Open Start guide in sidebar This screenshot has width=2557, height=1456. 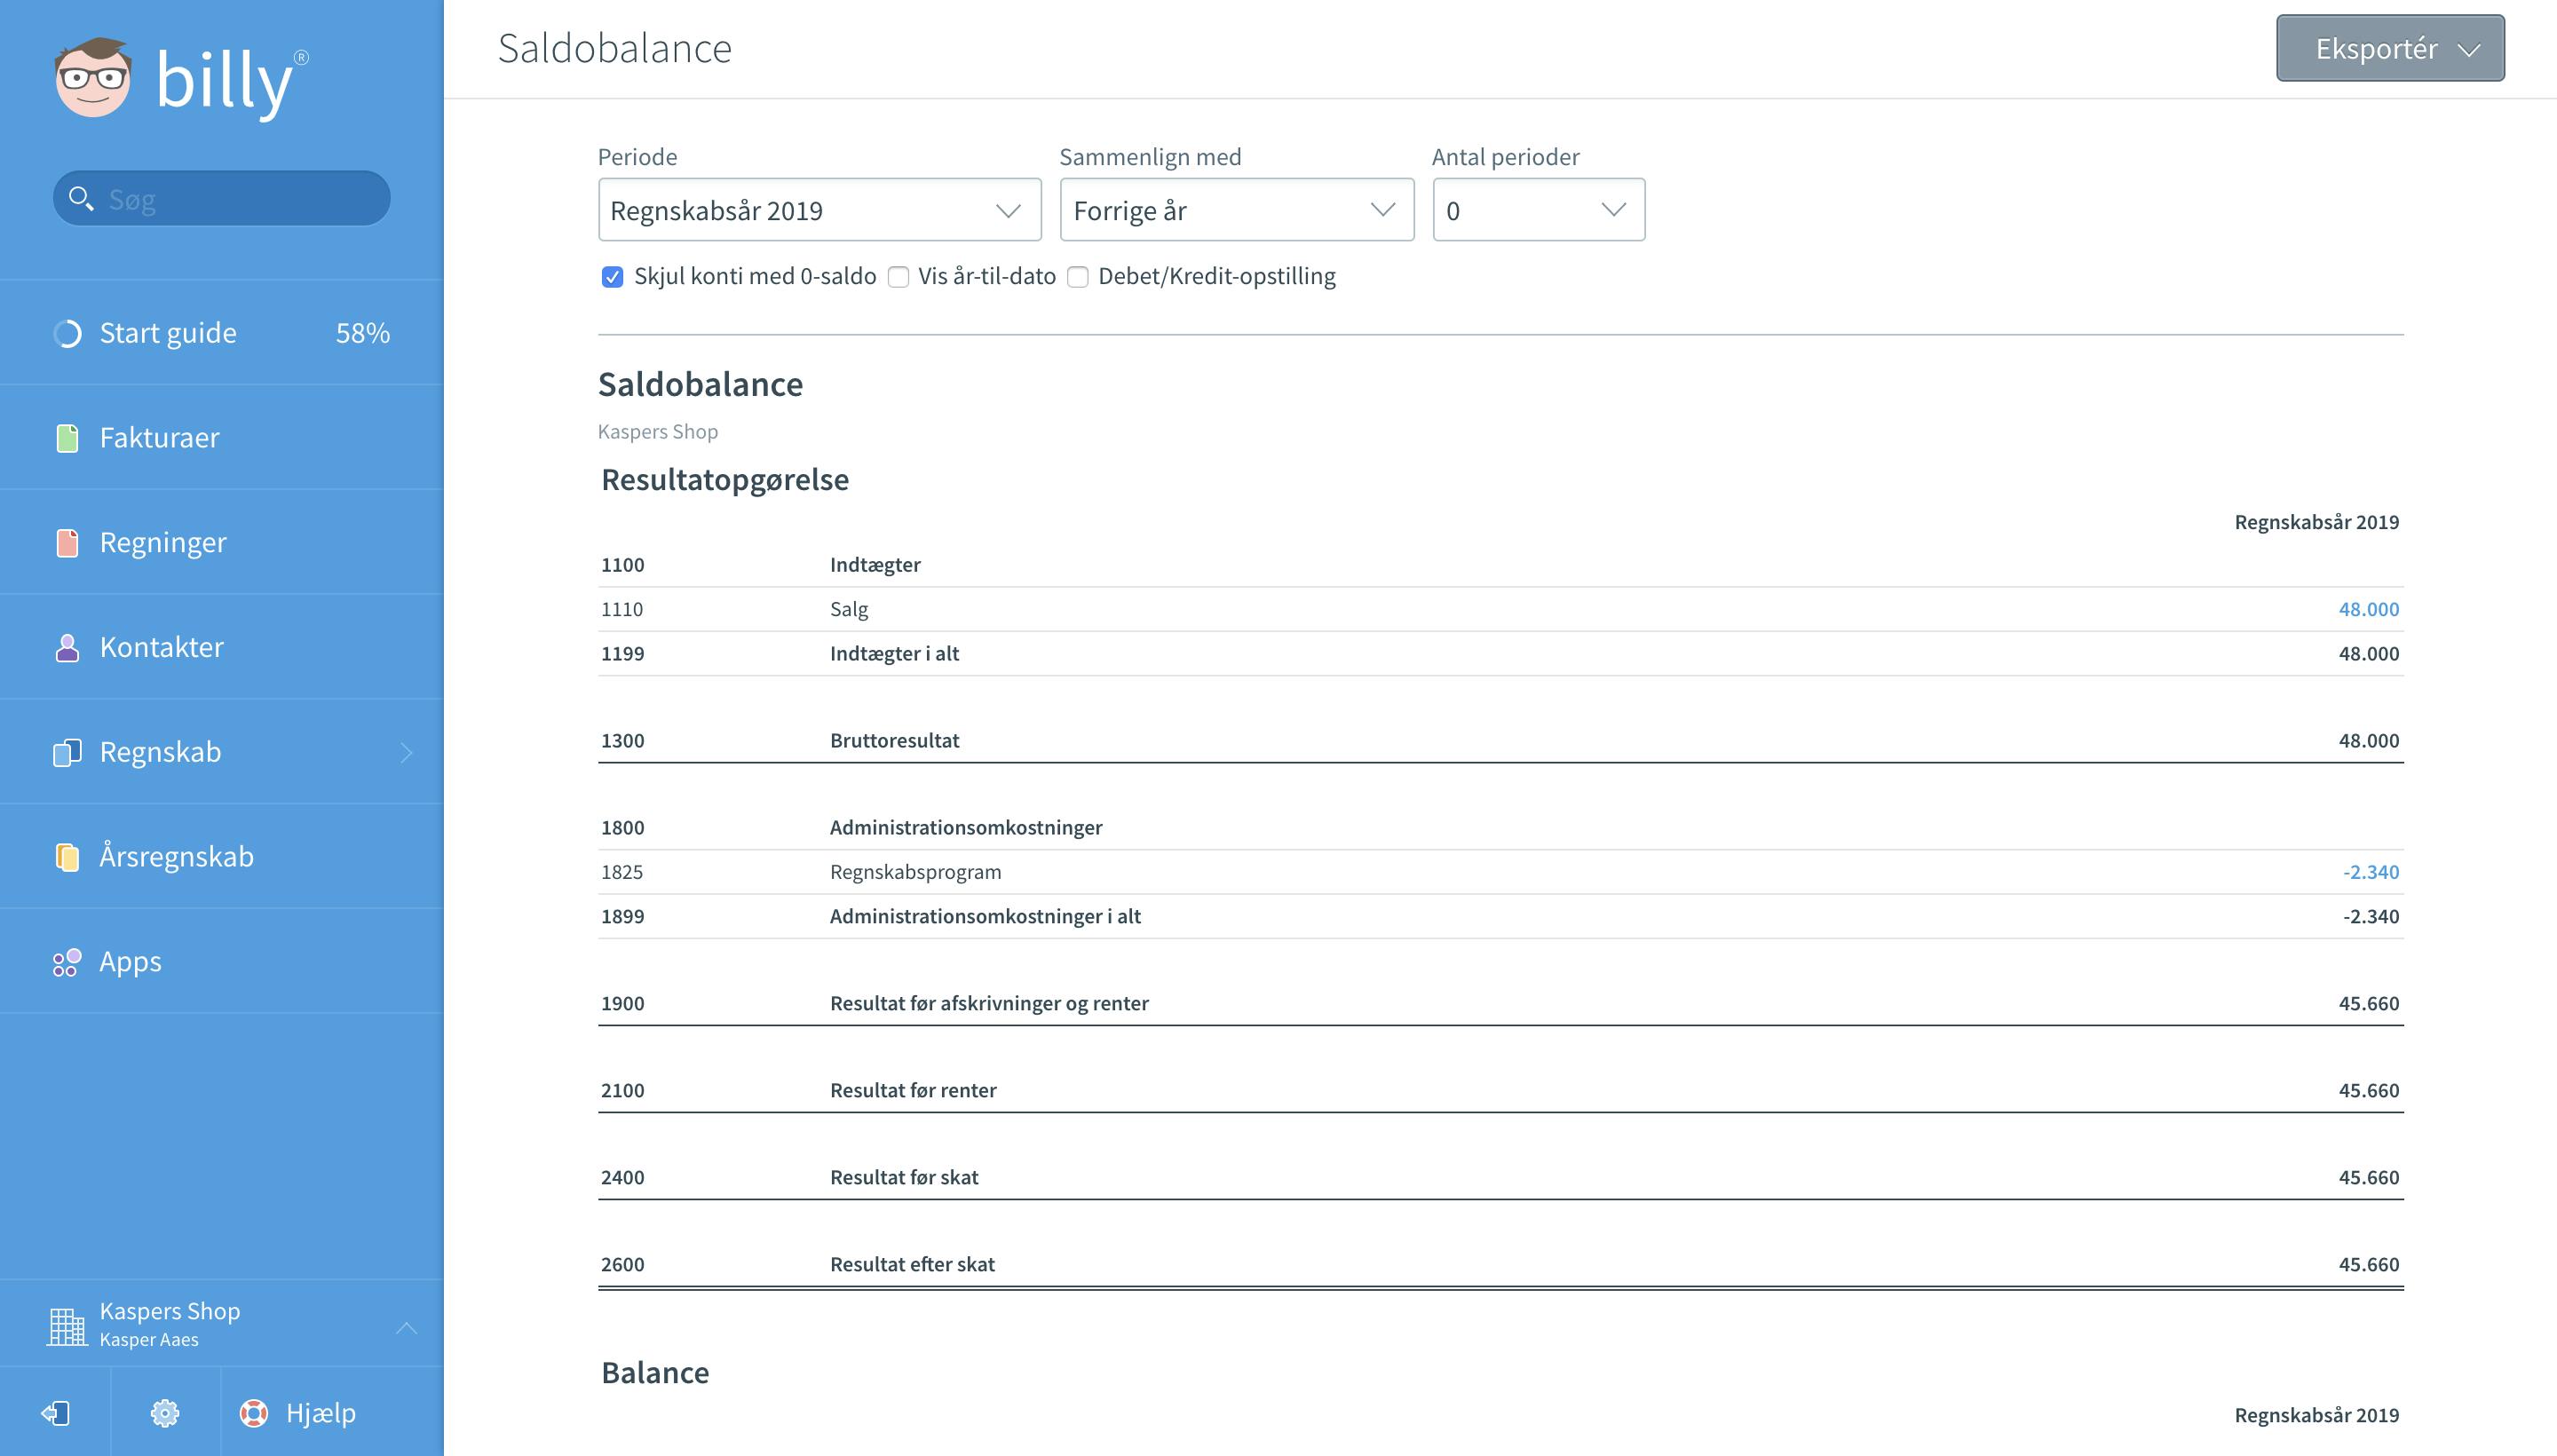222,333
